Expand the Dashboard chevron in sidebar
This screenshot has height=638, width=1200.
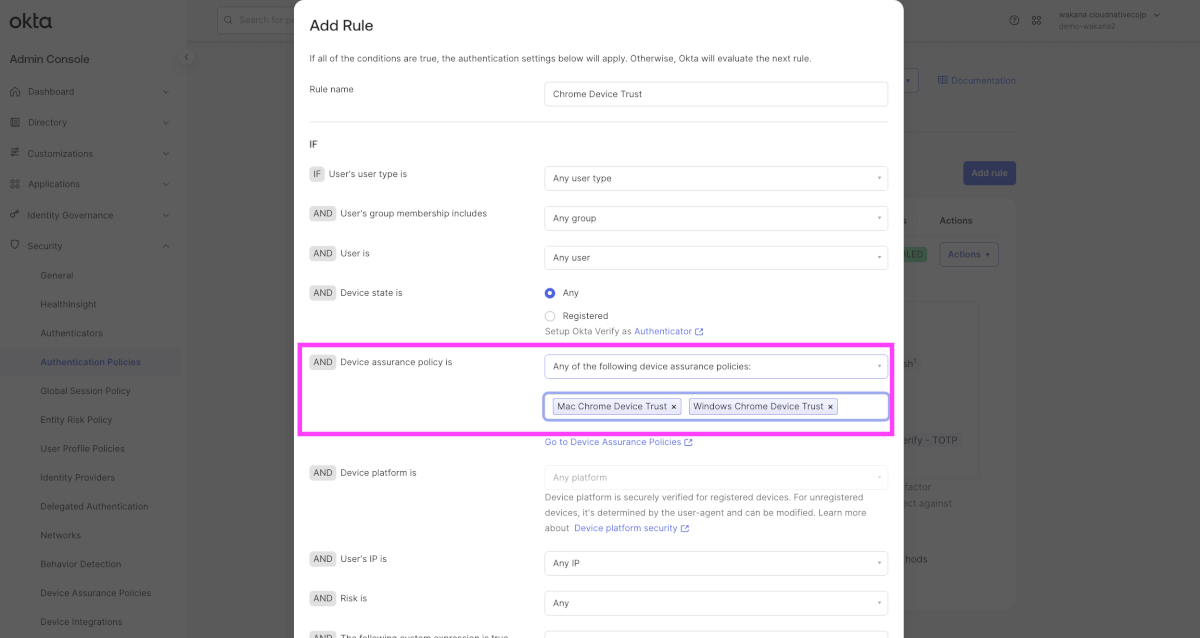[x=166, y=92]
